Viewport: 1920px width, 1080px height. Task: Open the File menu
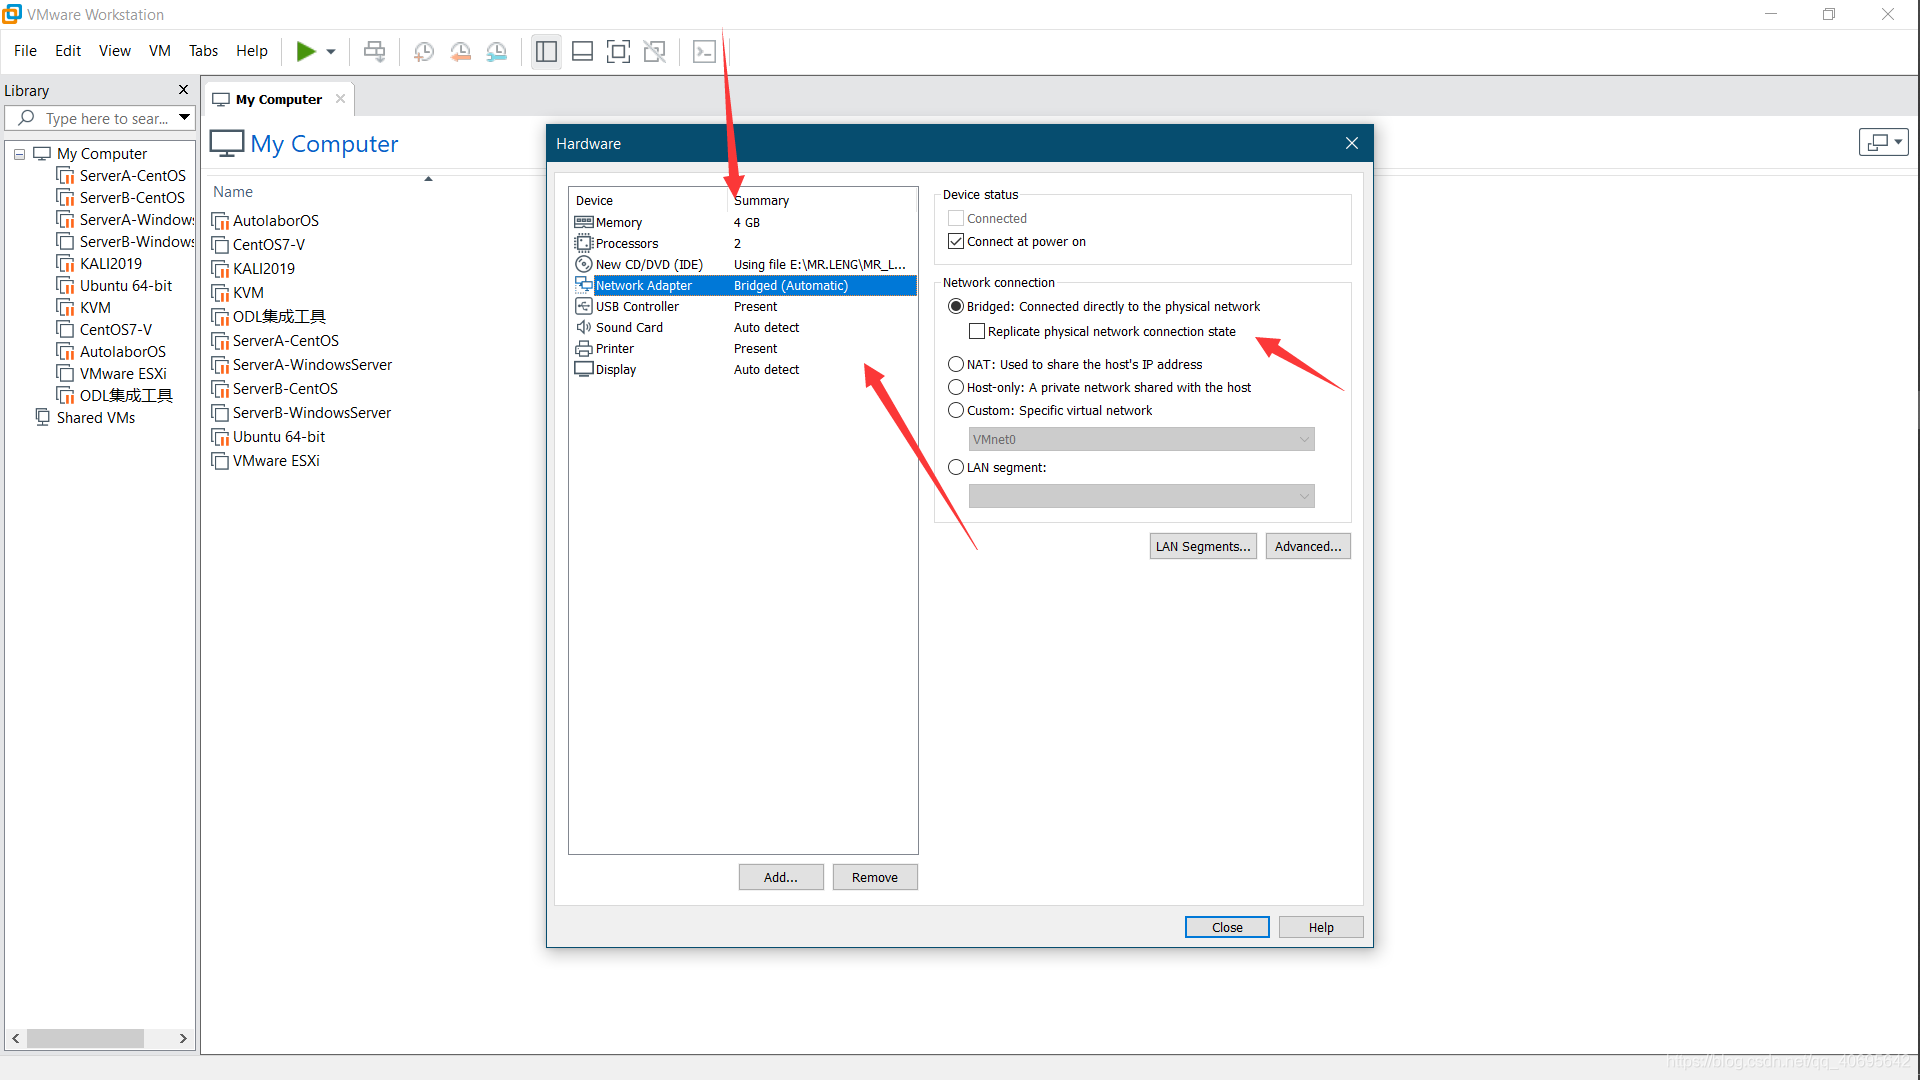[x=25, y=51]
